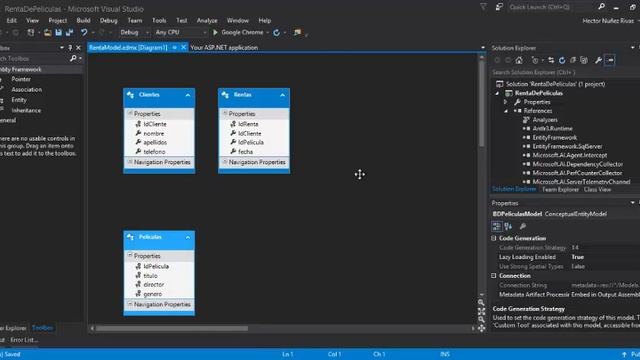640x360 pixels.
Task: Expand the Properties node in Solution Explorer
Action: click(x=505, y=102)
